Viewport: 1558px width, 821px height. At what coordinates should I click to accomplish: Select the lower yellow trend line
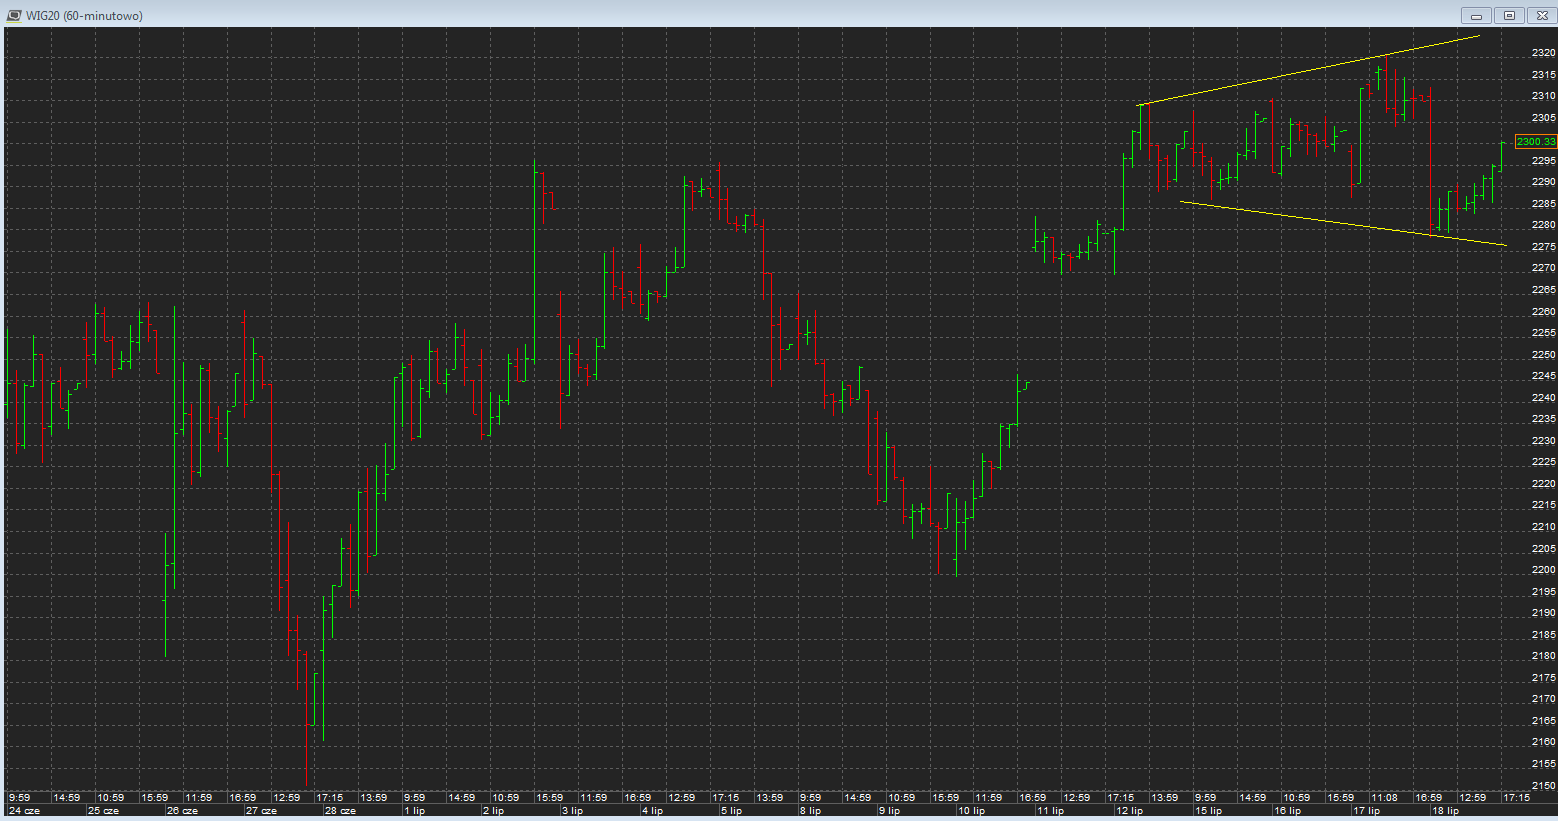1340,223
